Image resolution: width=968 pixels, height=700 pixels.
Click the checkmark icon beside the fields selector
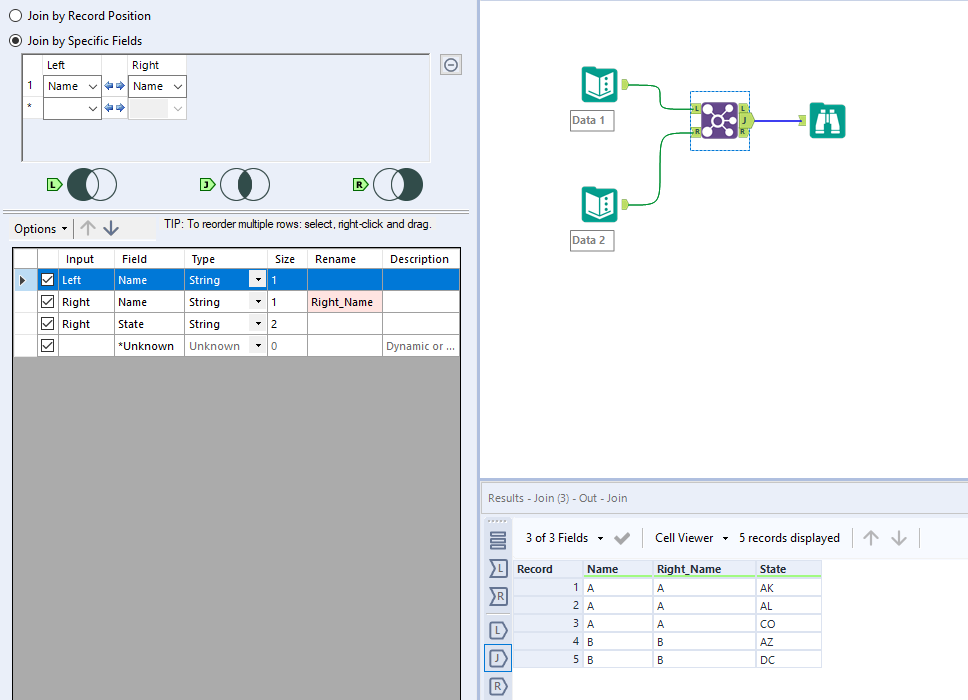point(622,537)
